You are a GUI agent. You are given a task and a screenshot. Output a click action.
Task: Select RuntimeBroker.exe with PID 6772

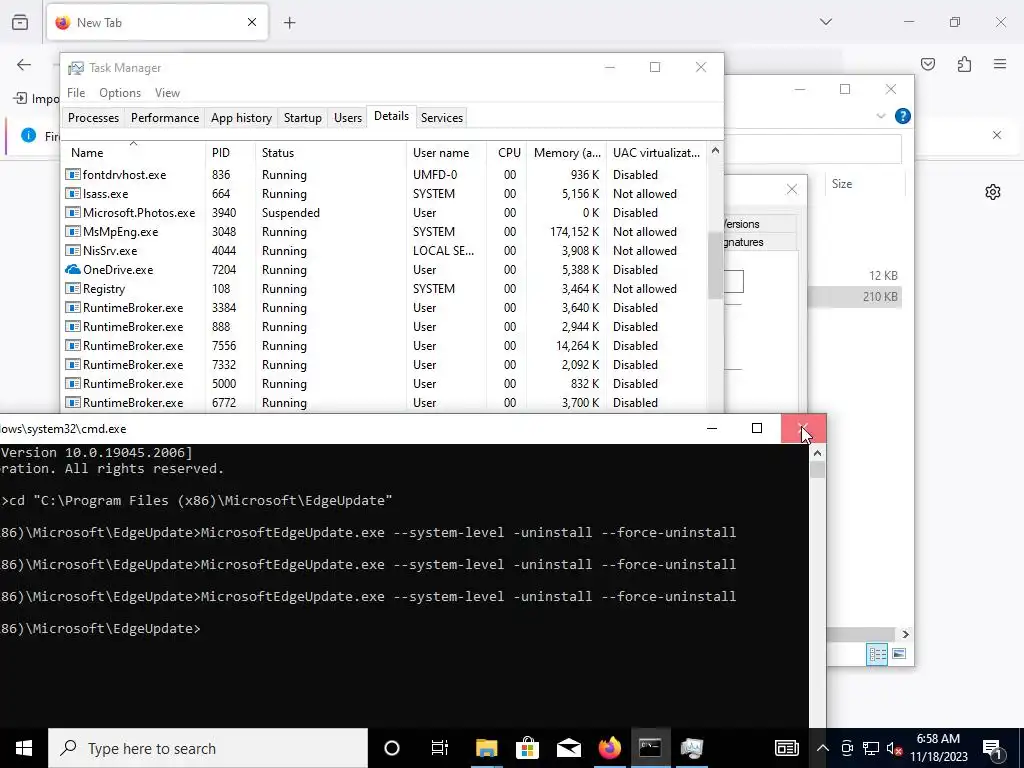(384, 403)
